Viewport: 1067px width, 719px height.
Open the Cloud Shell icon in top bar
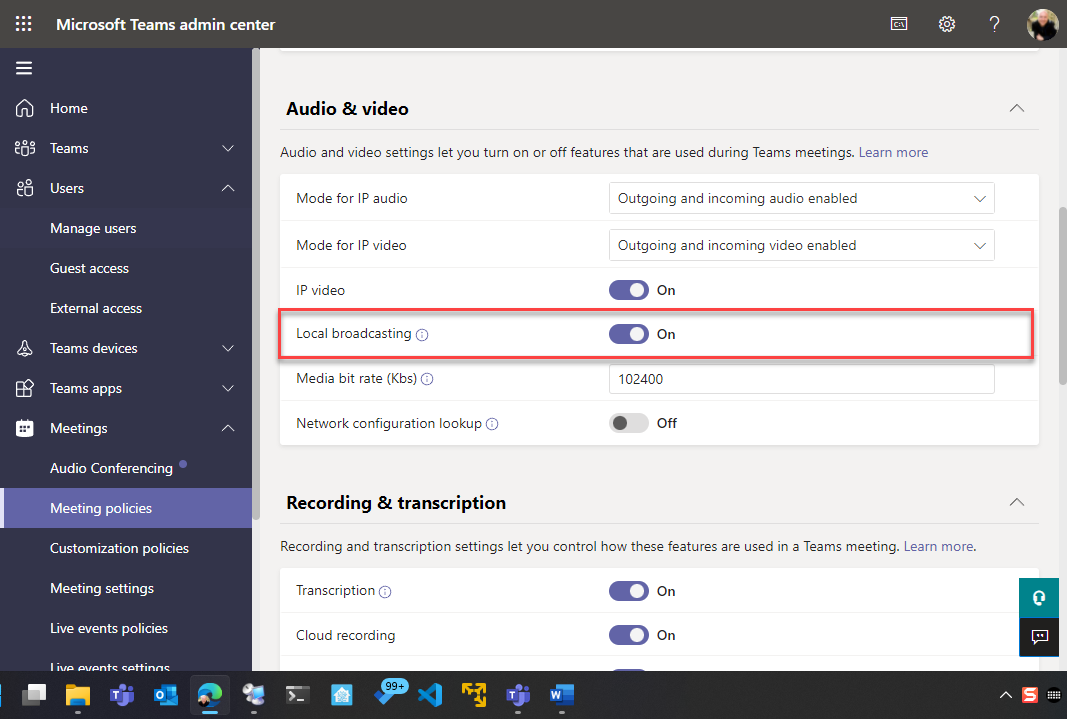pos(898,23)
